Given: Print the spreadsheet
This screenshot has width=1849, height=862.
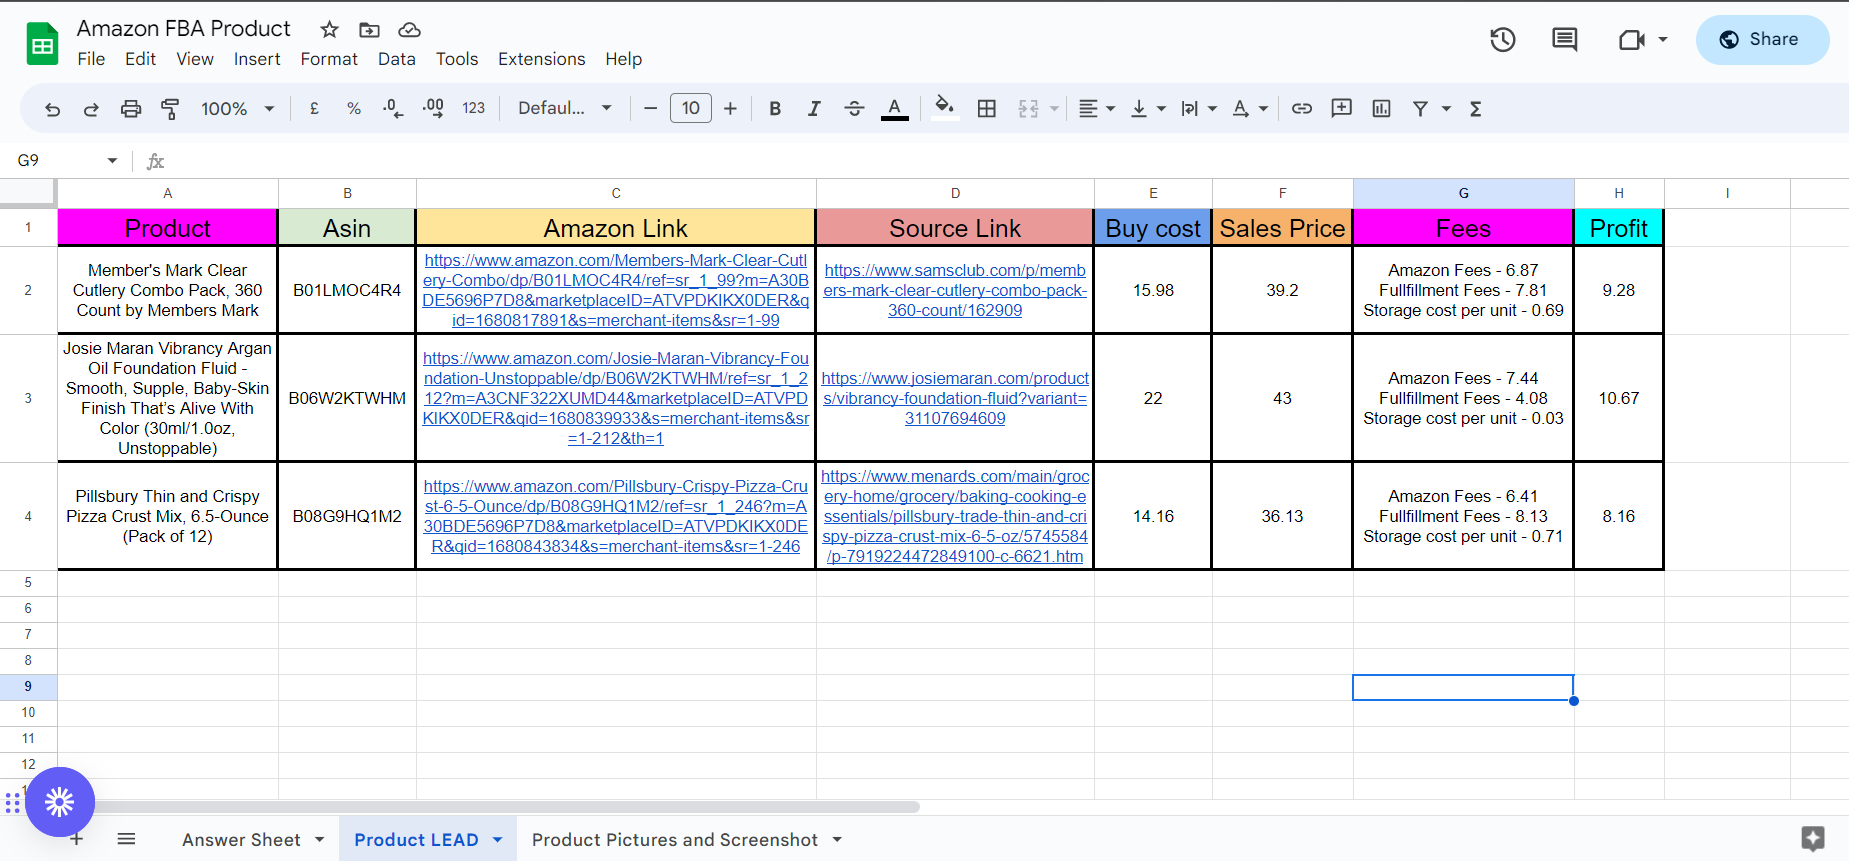Looking at the screenshot, I should tap(131, 109).
